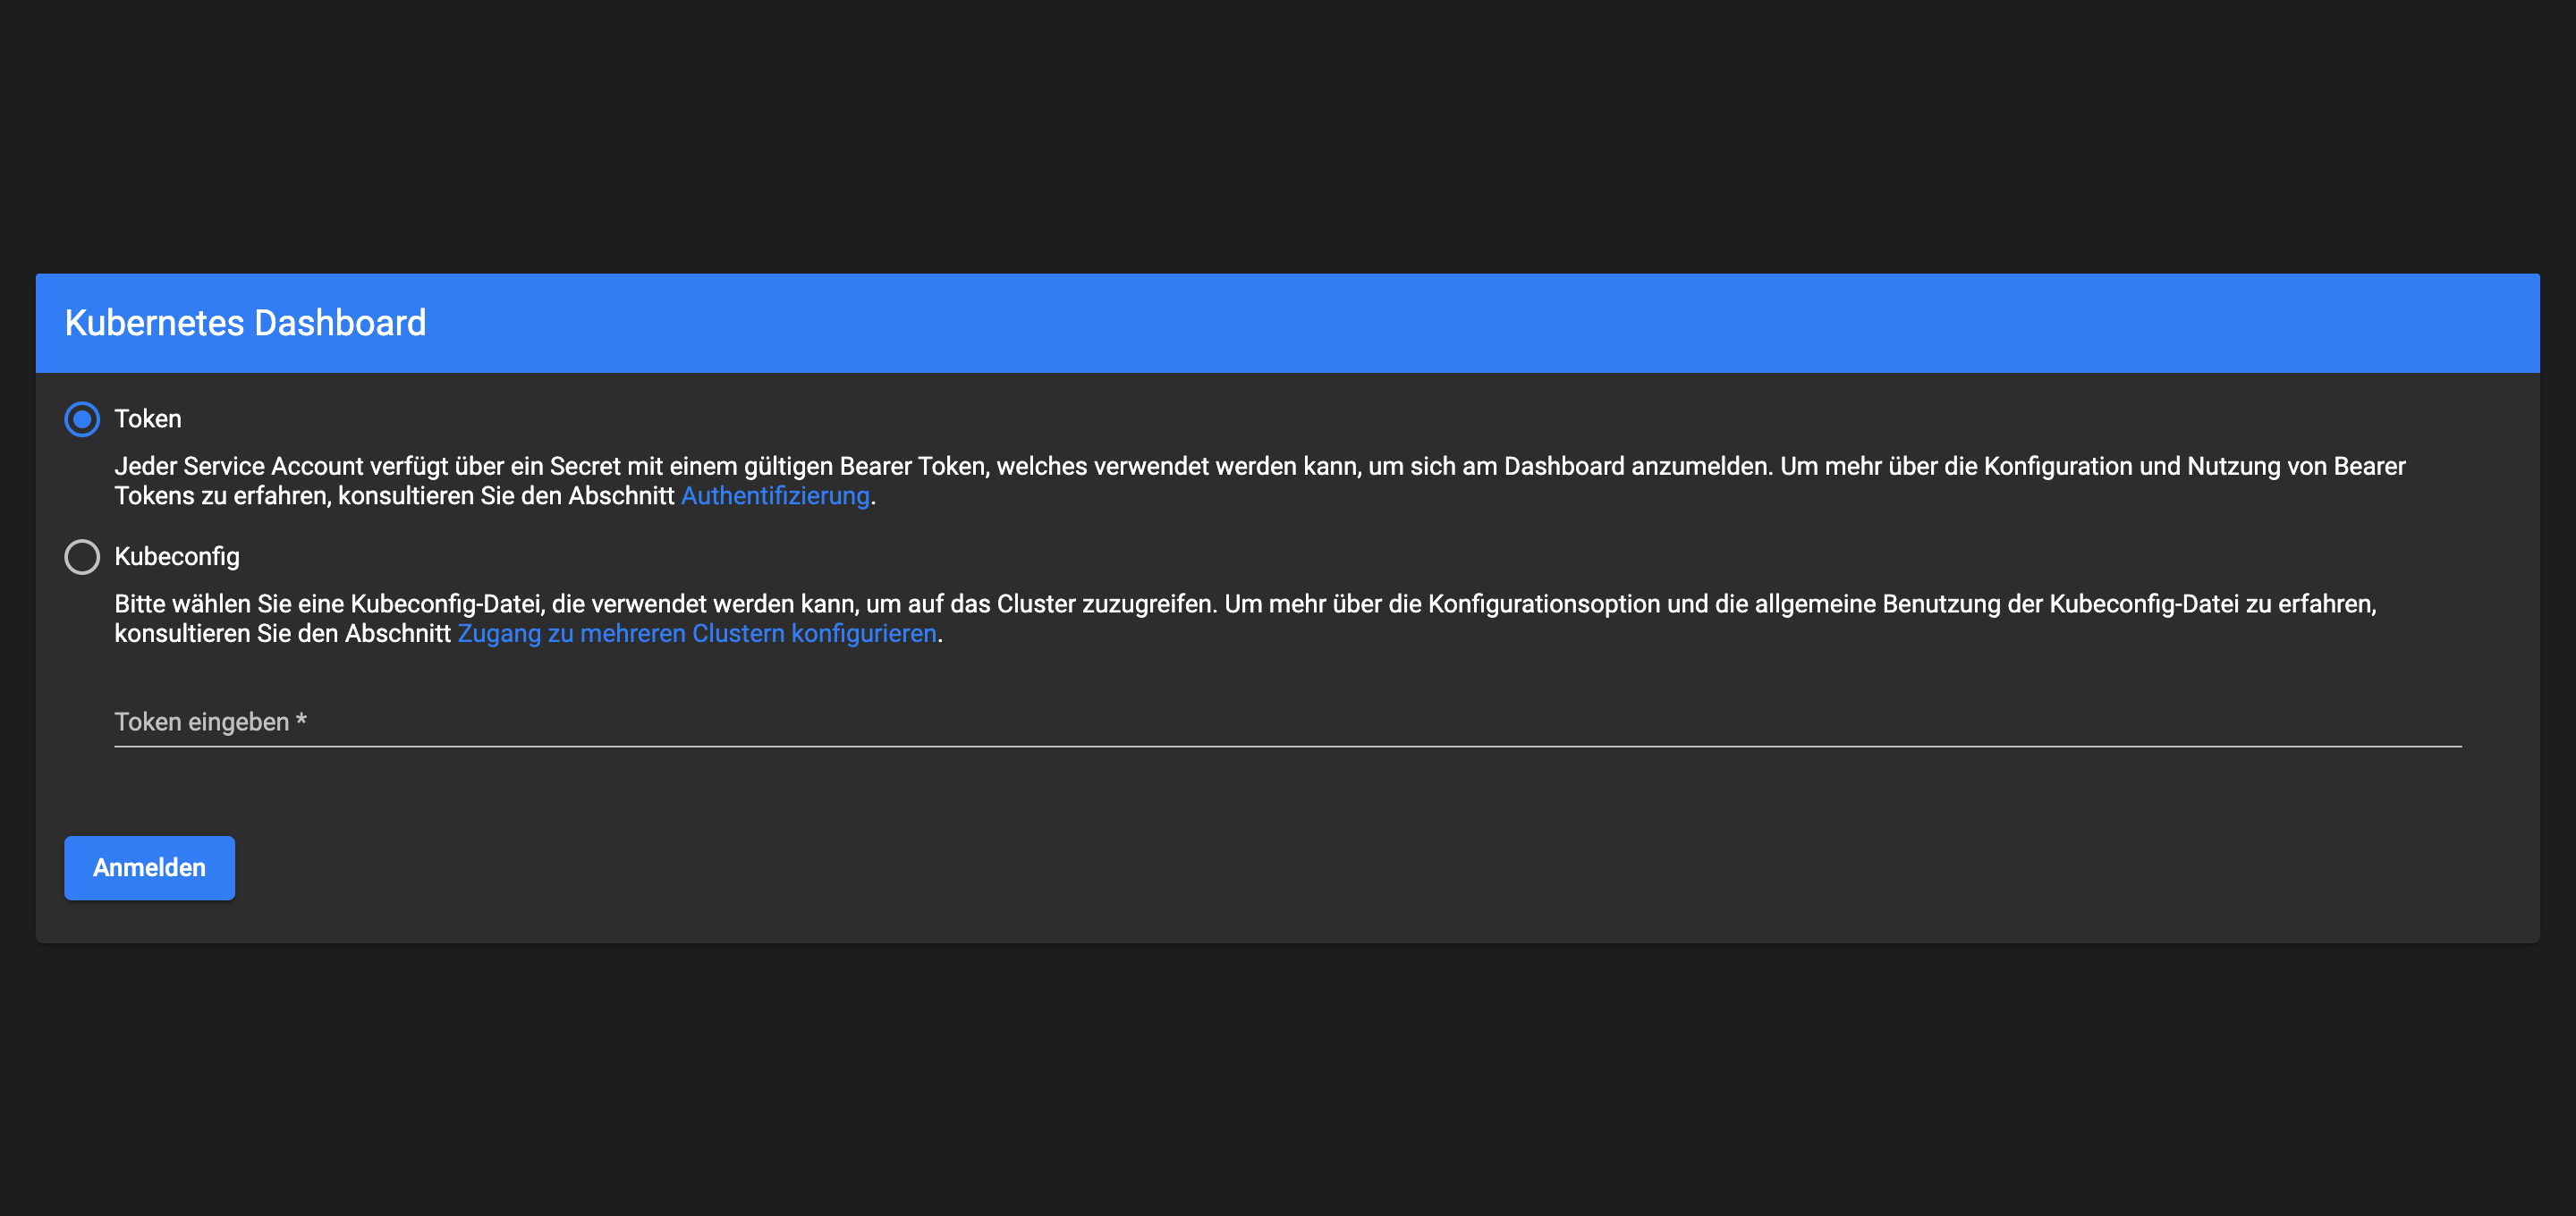Activate Kubeconfig file selection option

[x=82, y=557]
